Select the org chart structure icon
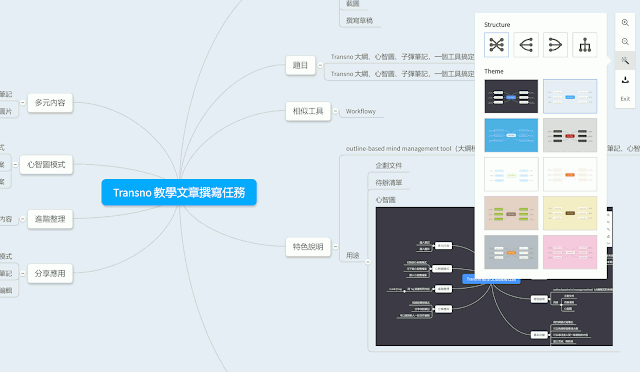Image resolution: width=640 pixels, height=372 pixels. tap(585, 45)
